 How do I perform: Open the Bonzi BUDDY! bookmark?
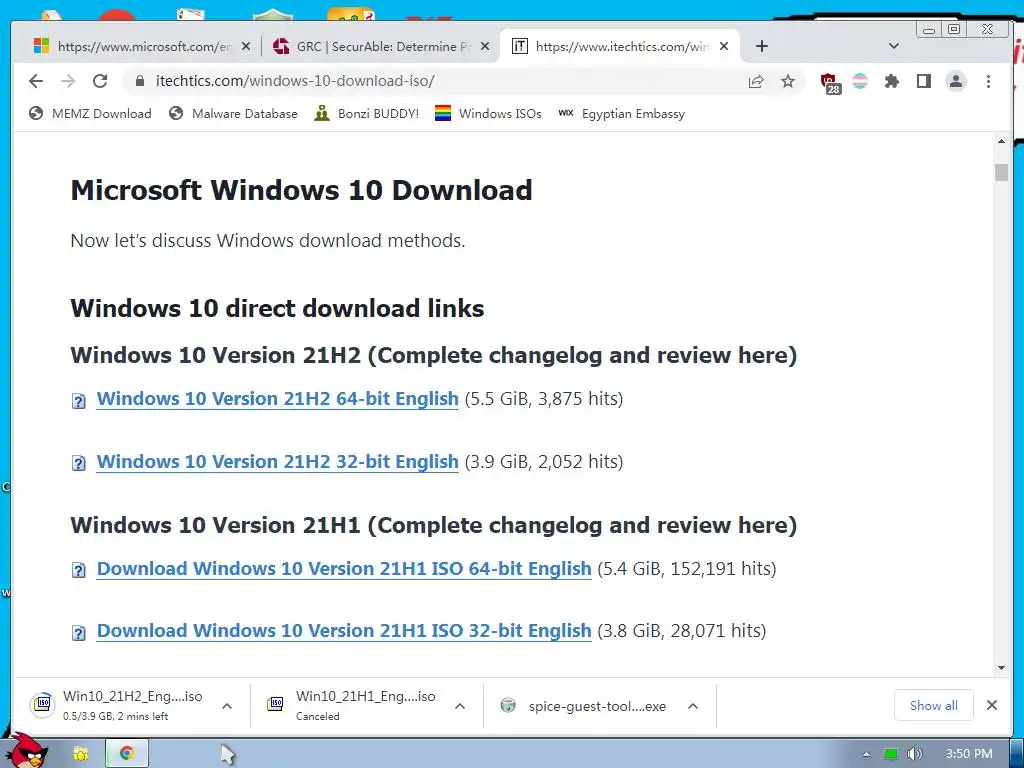(366, 114)
